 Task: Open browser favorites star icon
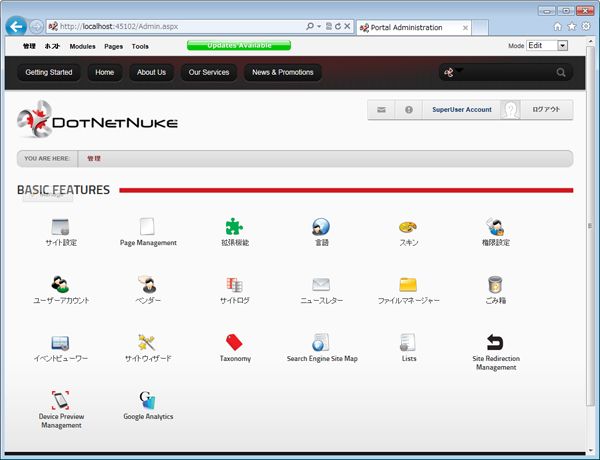572,26
